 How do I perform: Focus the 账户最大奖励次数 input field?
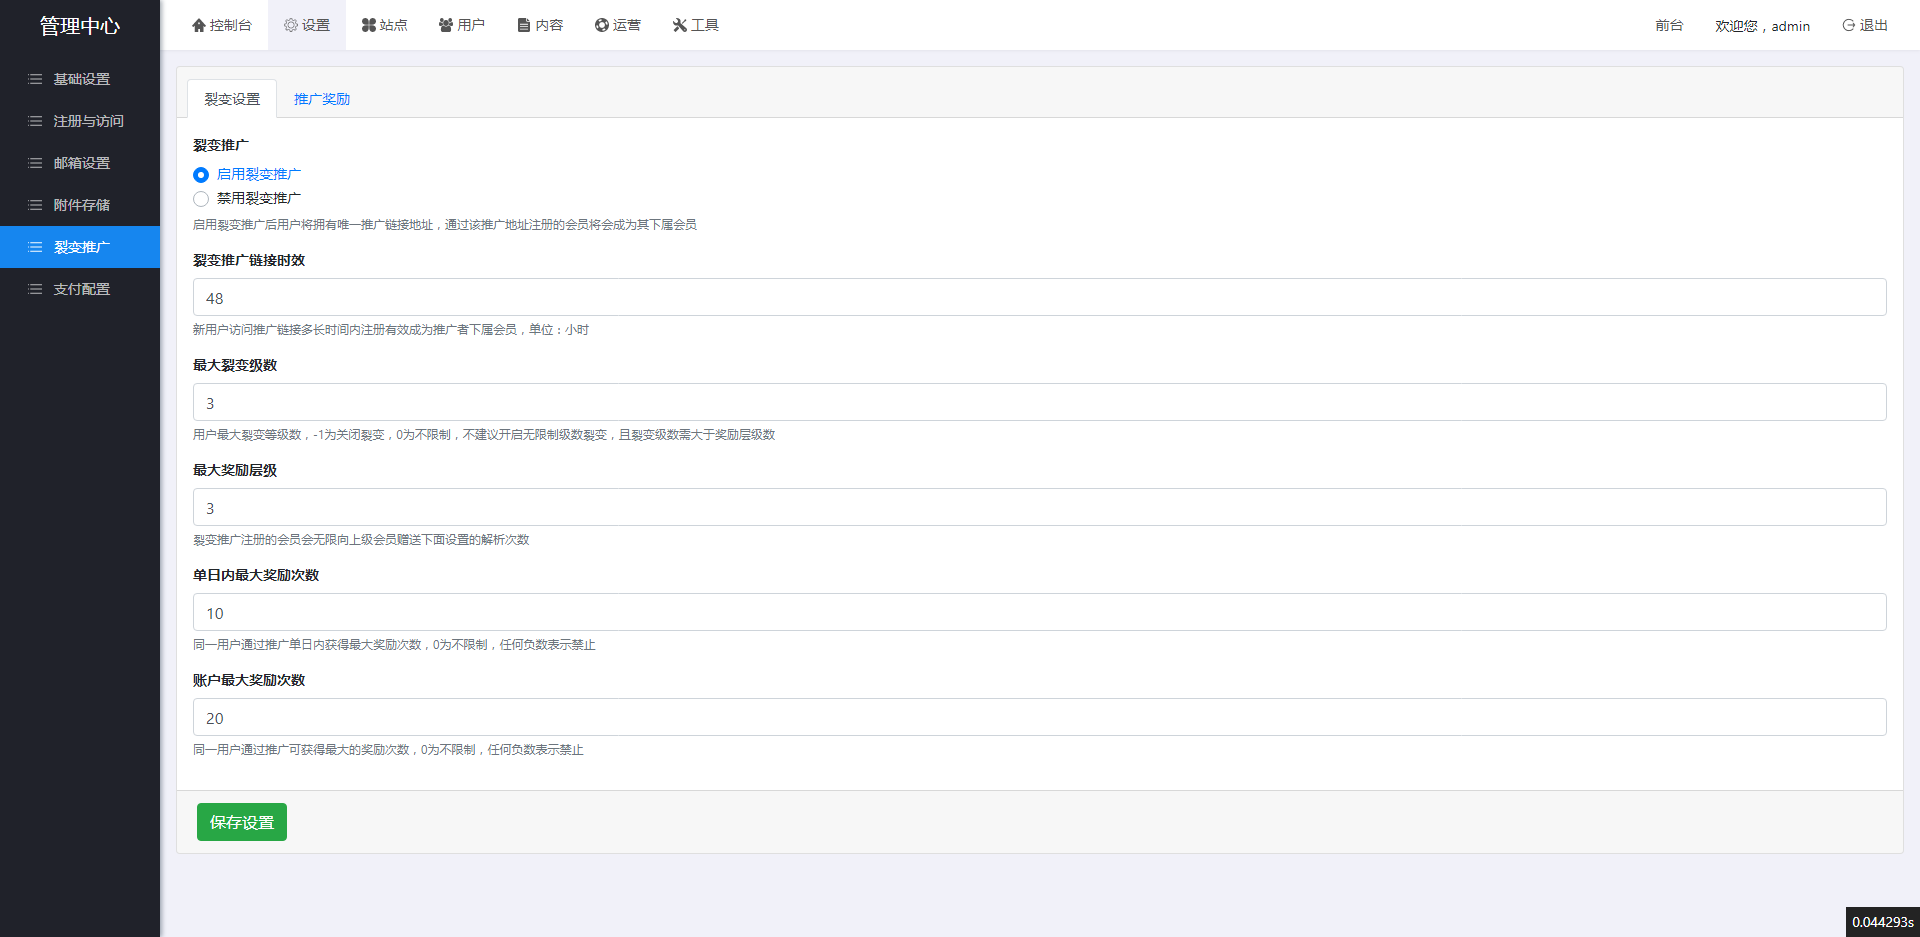click(x=1039, y=717)
